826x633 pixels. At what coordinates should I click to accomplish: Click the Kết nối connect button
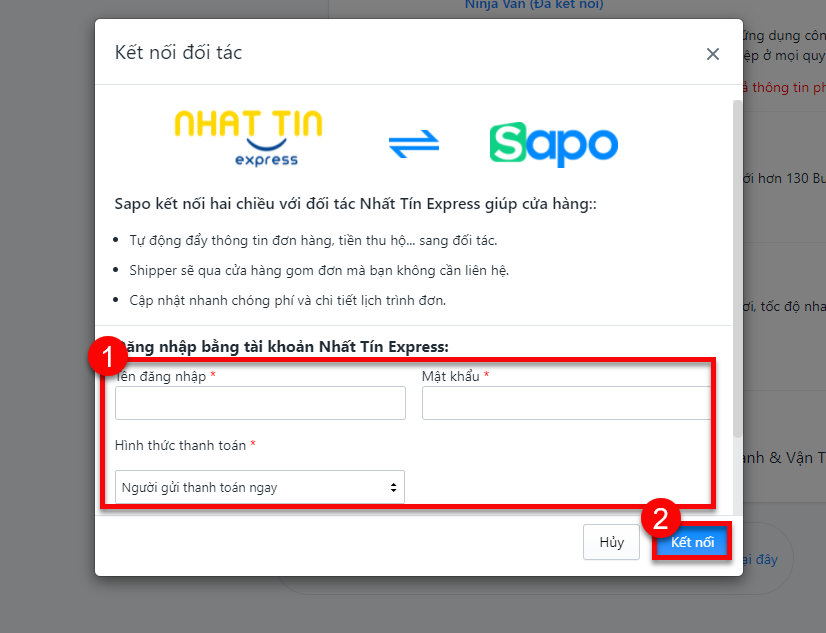692,542
